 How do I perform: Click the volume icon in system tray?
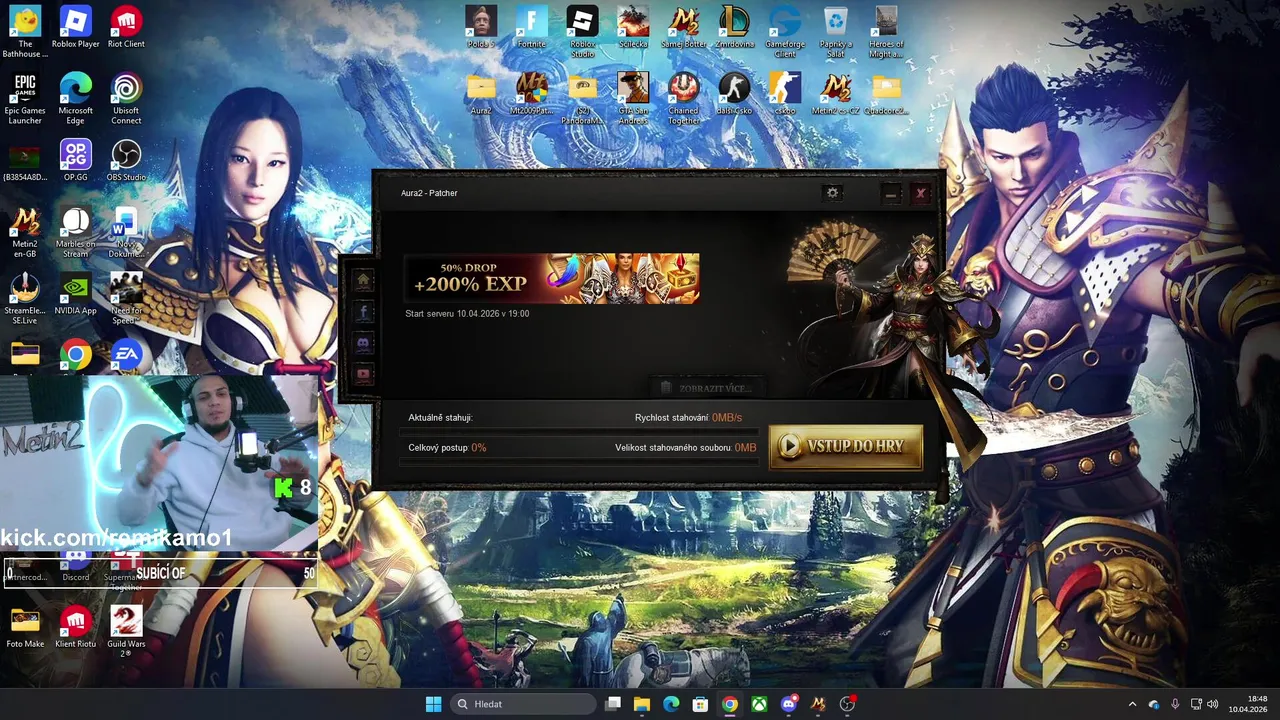[x=1212, y=704]
